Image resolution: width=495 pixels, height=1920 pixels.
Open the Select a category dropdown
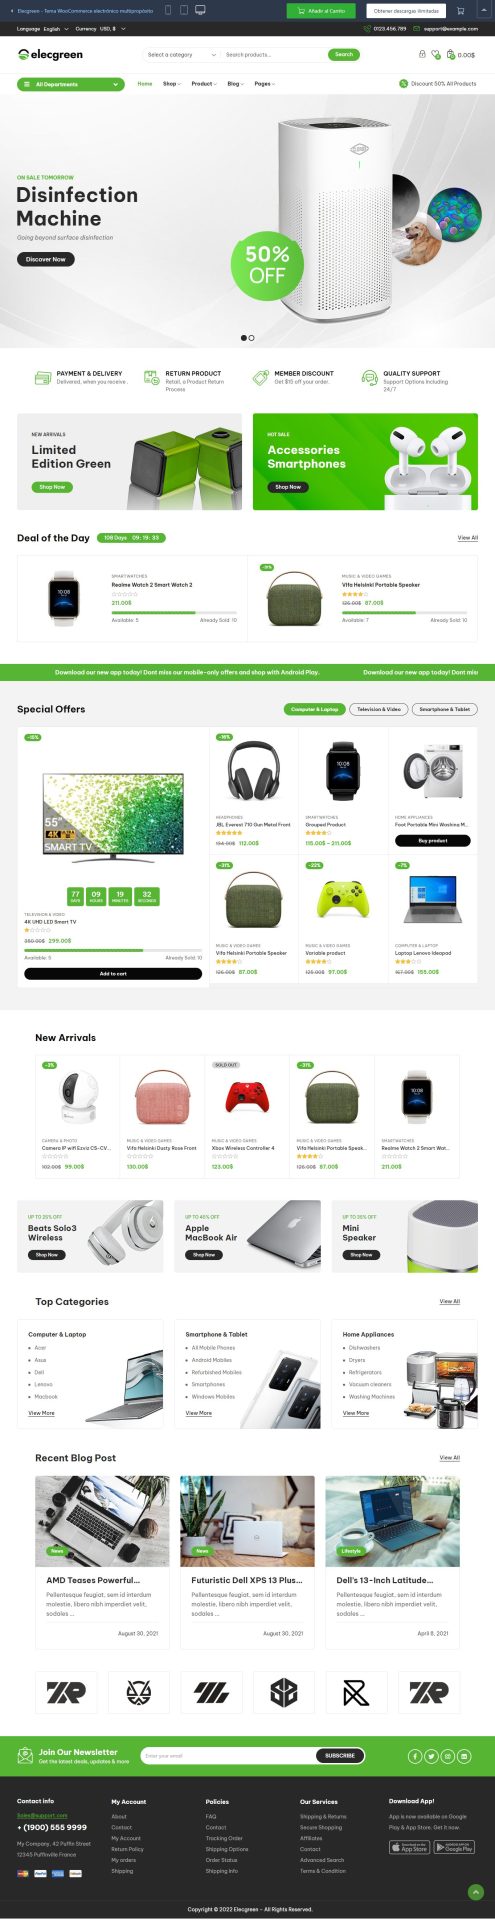181,55
